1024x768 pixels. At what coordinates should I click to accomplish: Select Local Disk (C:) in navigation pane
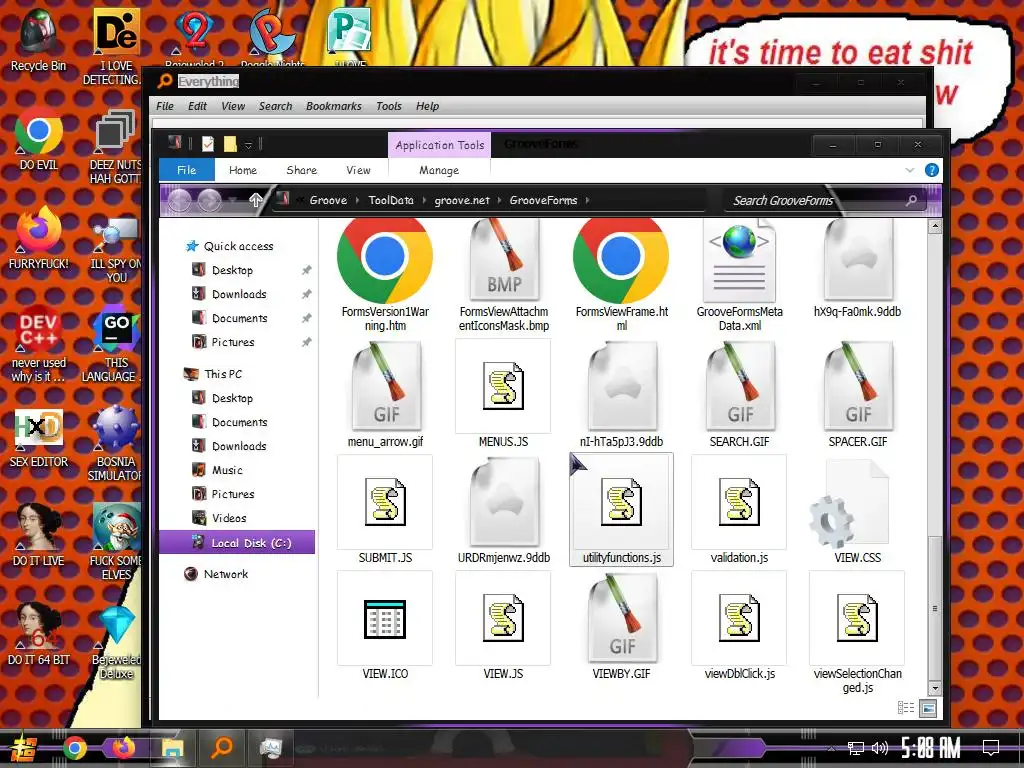coord(238,543)
